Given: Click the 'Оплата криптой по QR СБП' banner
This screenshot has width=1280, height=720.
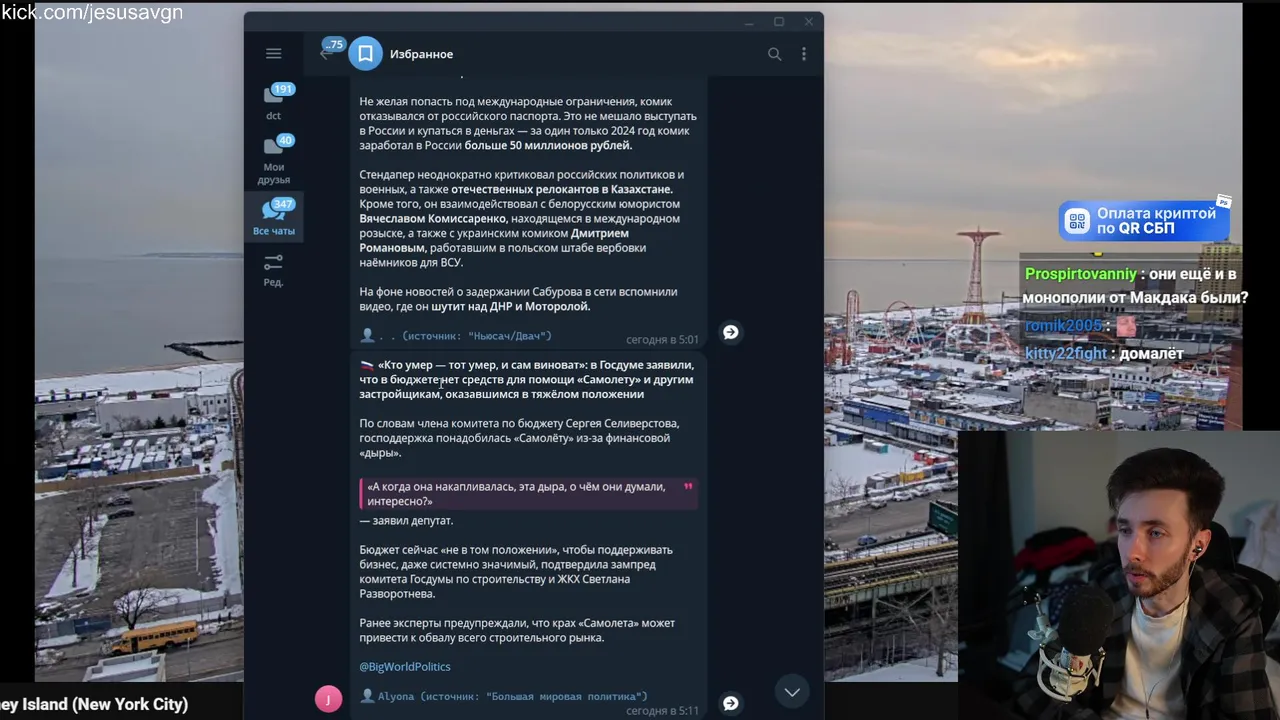Looking at the screenshot, I should pos(1144,221).
